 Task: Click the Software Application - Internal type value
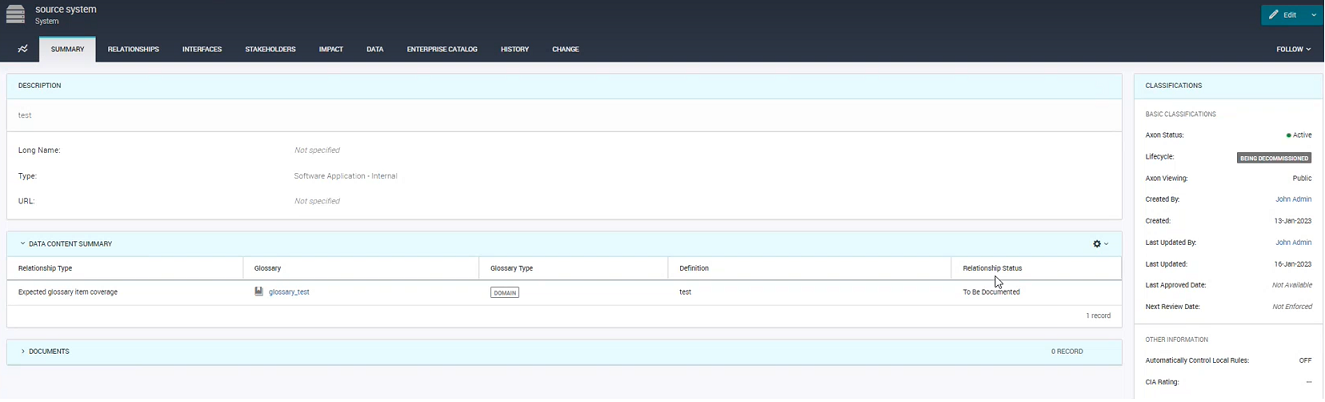point(345,176)
